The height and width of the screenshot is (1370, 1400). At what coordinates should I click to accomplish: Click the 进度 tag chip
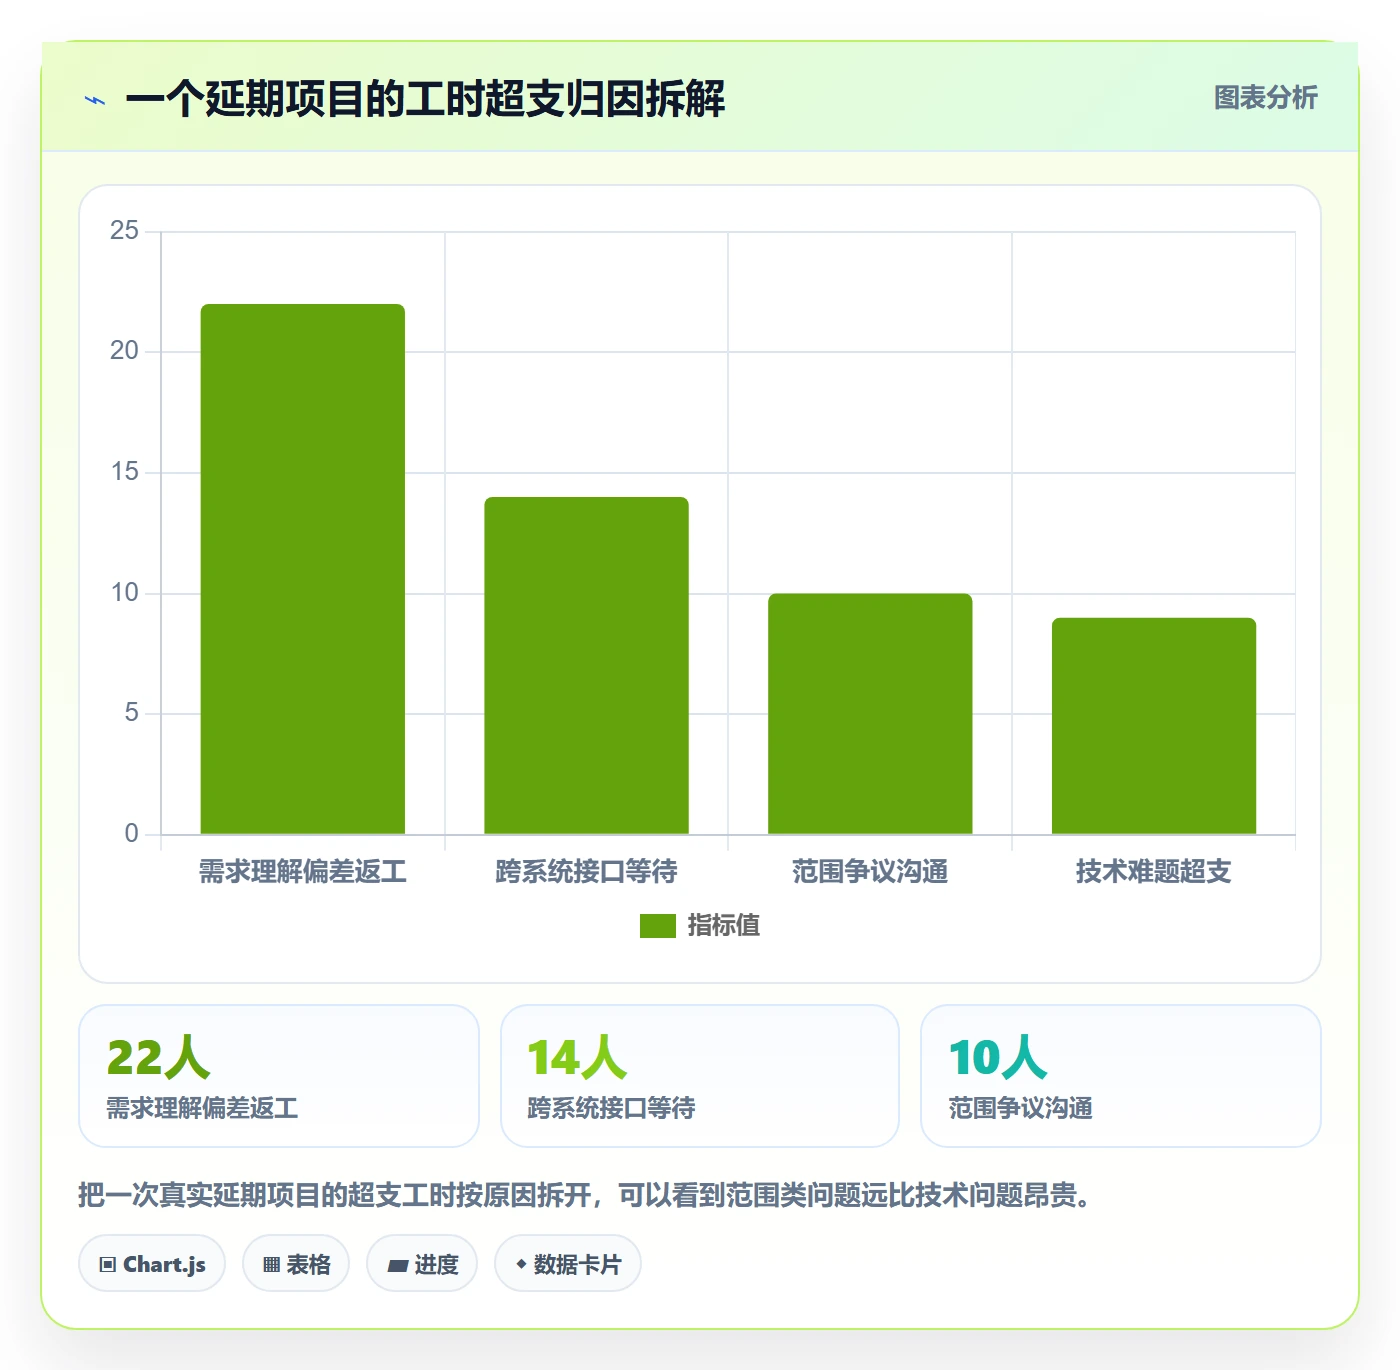click(422, 1264)
